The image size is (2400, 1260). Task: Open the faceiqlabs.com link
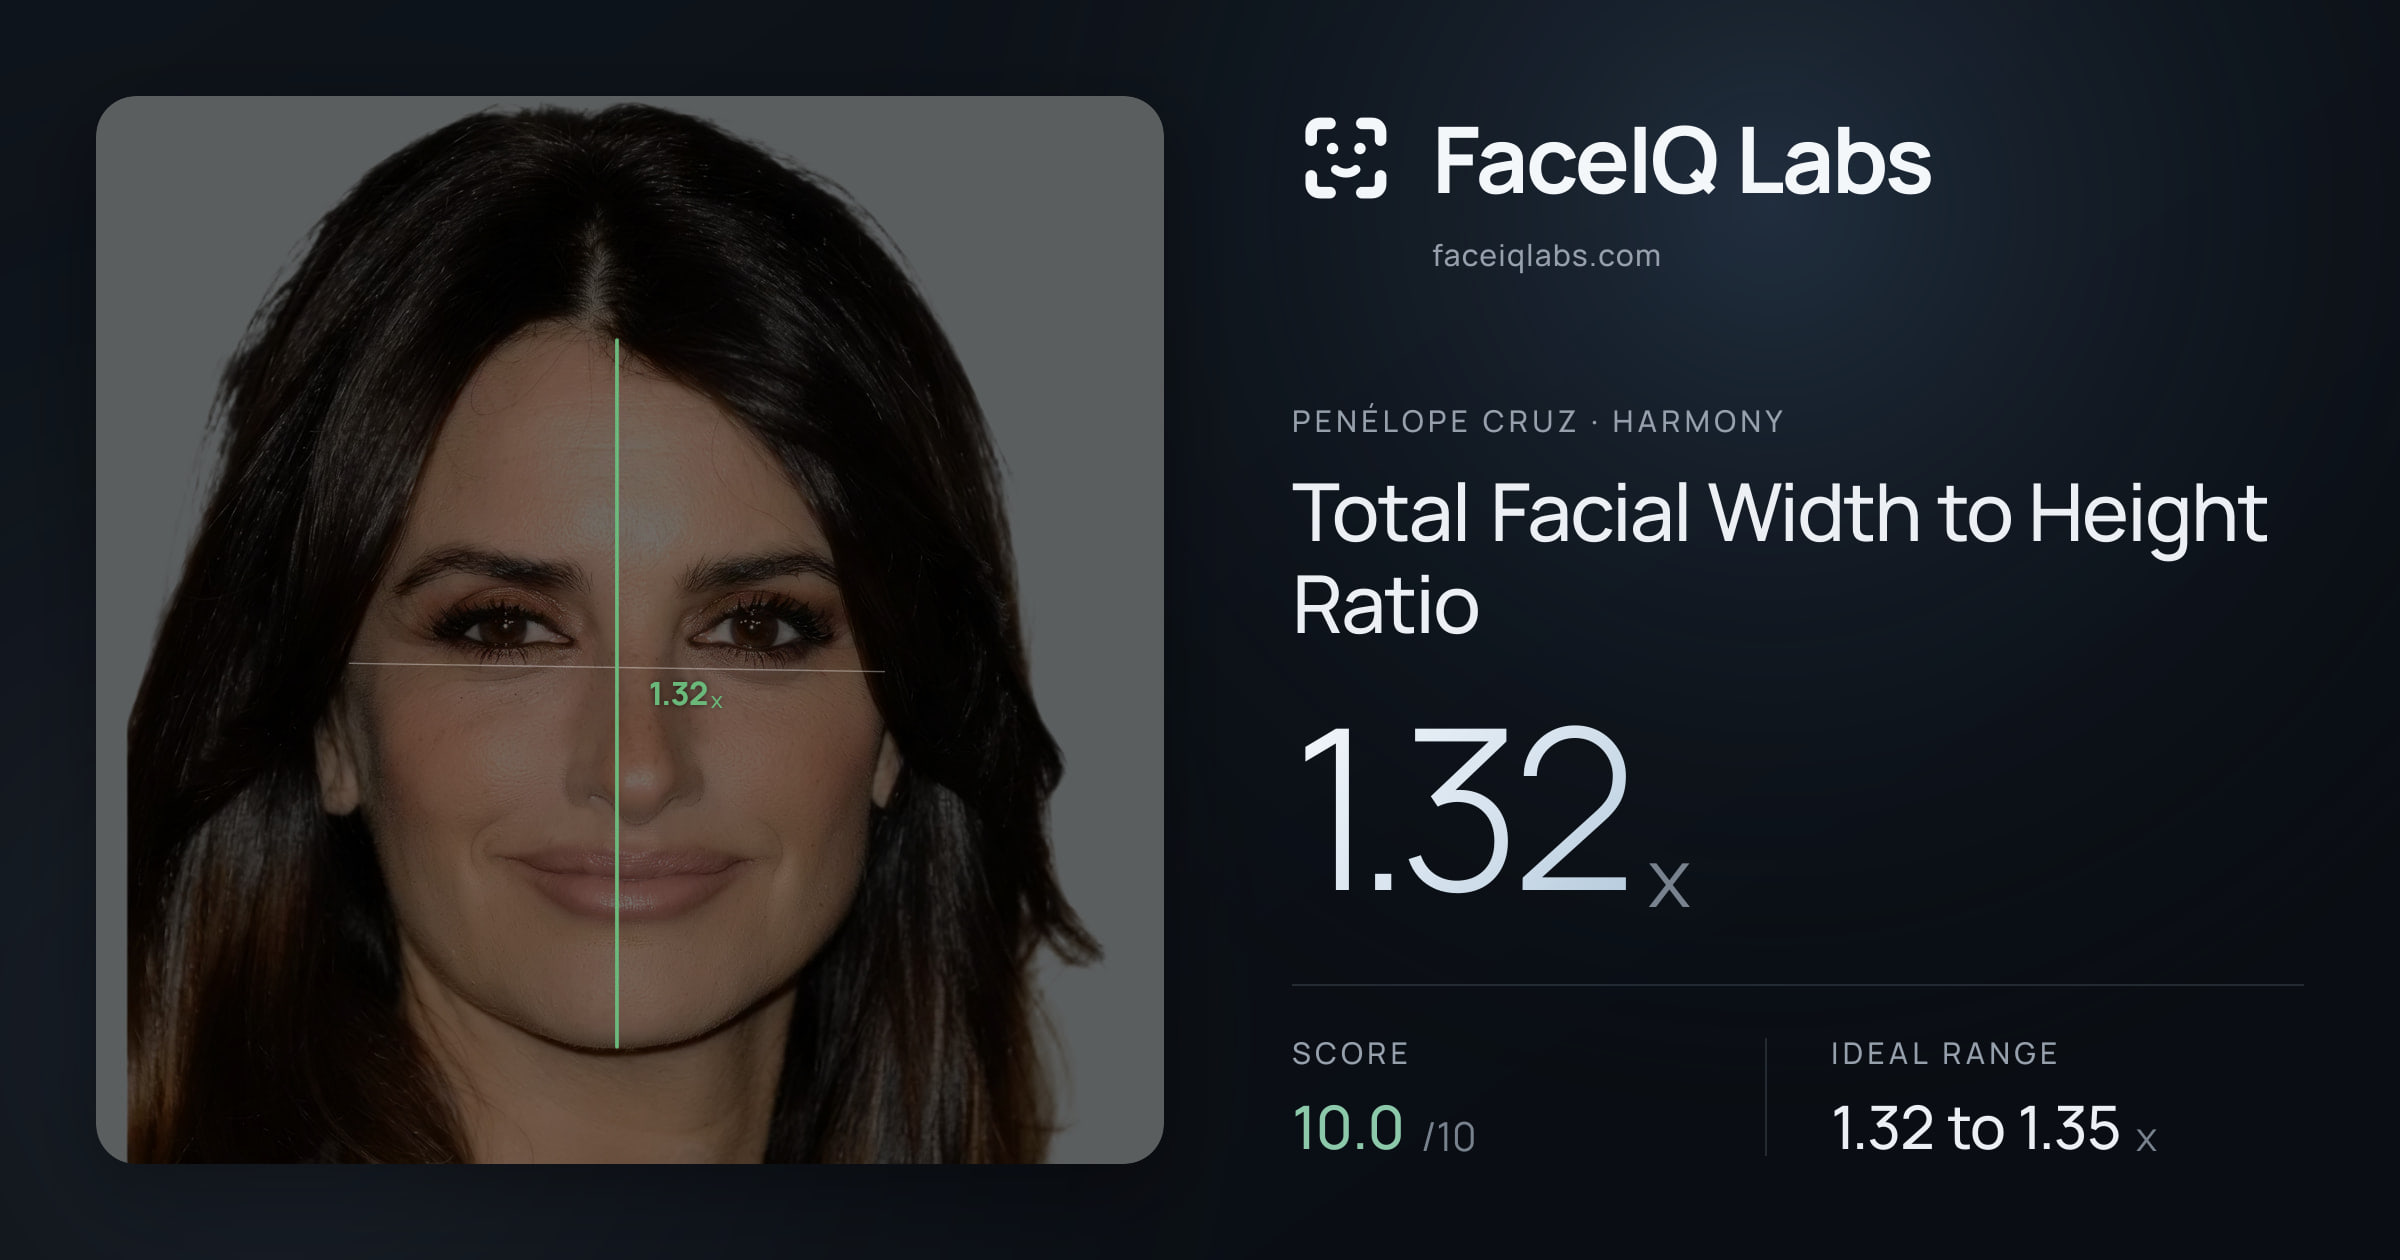(1546, 256)
